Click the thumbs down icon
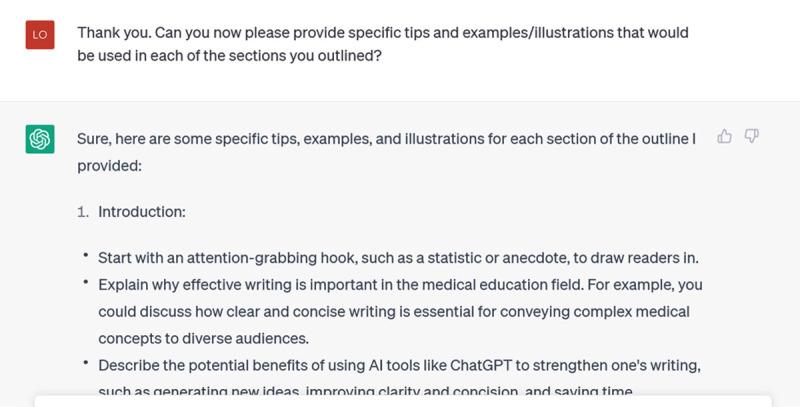Screen dimensions: 800x407 coord(752,136)
